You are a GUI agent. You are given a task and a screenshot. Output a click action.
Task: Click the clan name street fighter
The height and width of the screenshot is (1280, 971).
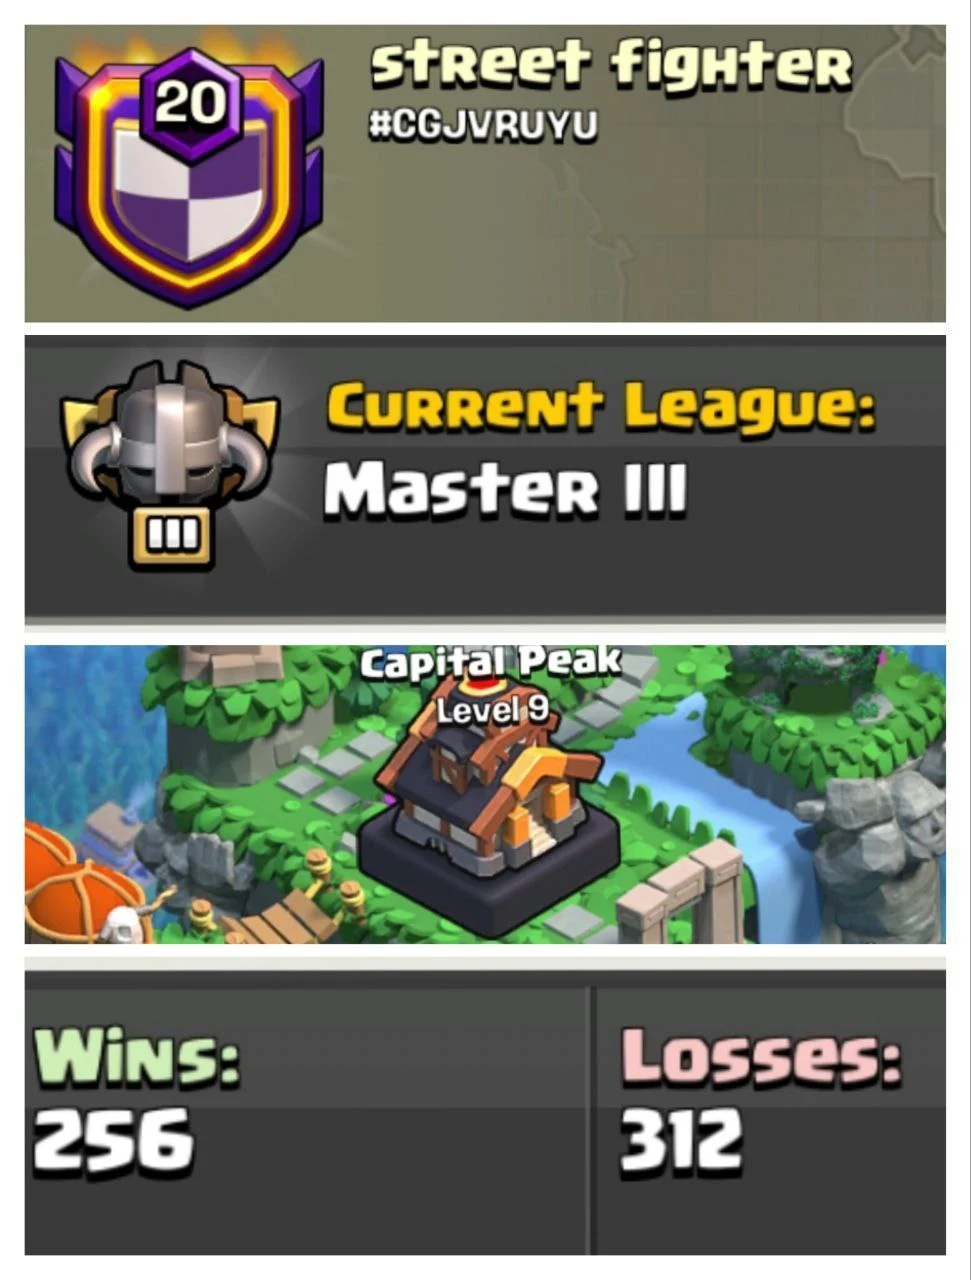coord(610,64)
